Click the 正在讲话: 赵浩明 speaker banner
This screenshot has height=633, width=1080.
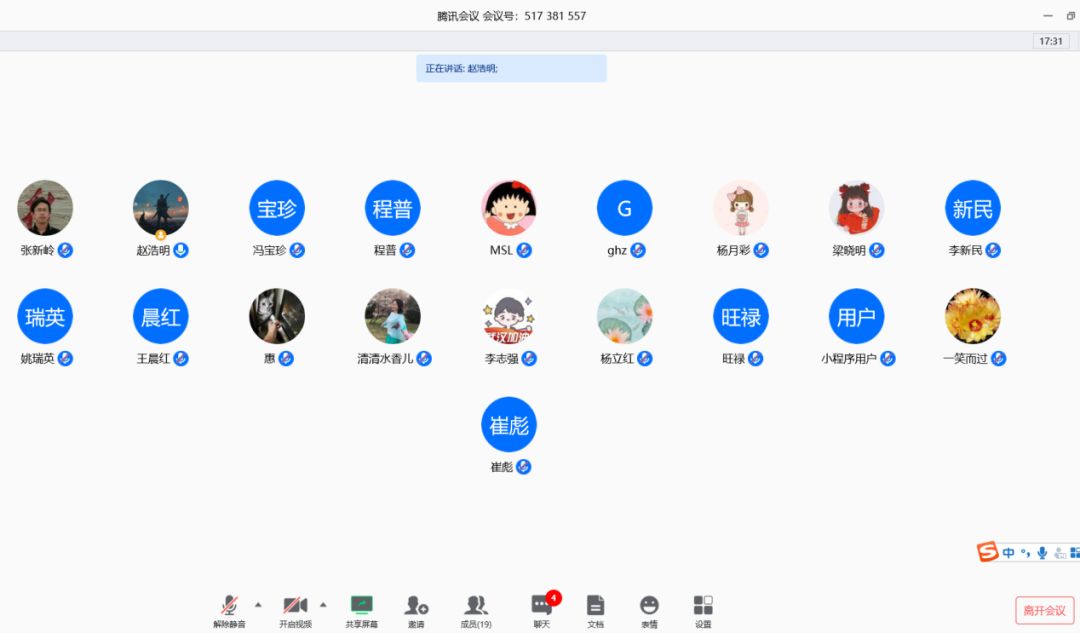[511, 68]
